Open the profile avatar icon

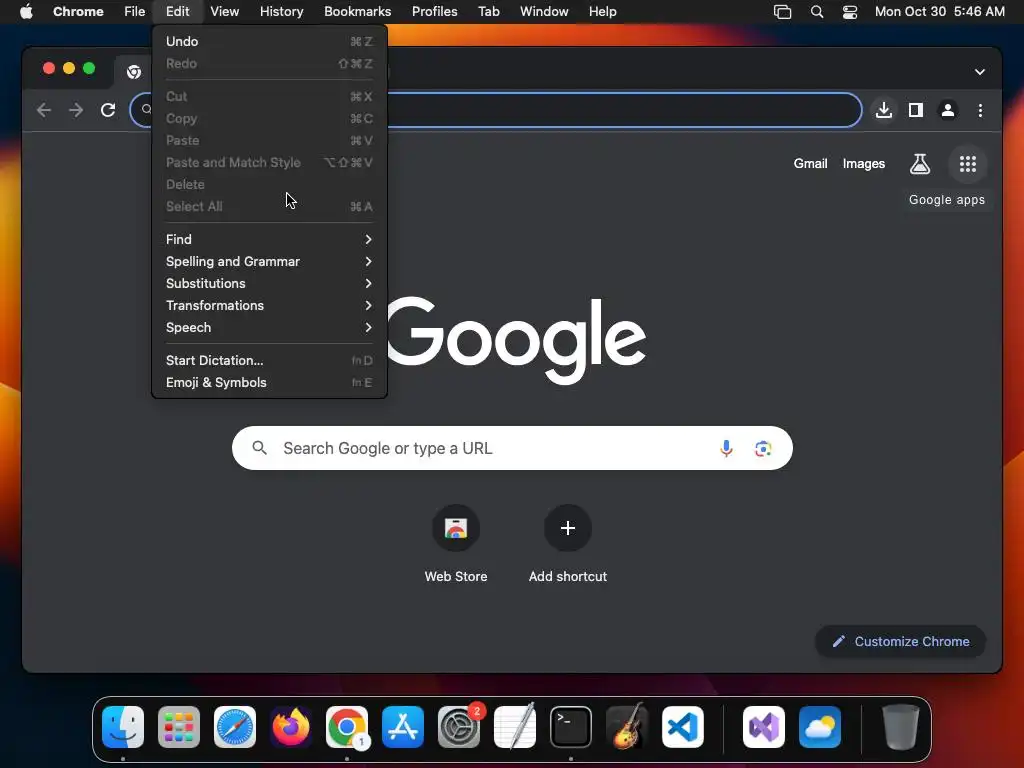[948, 110]
